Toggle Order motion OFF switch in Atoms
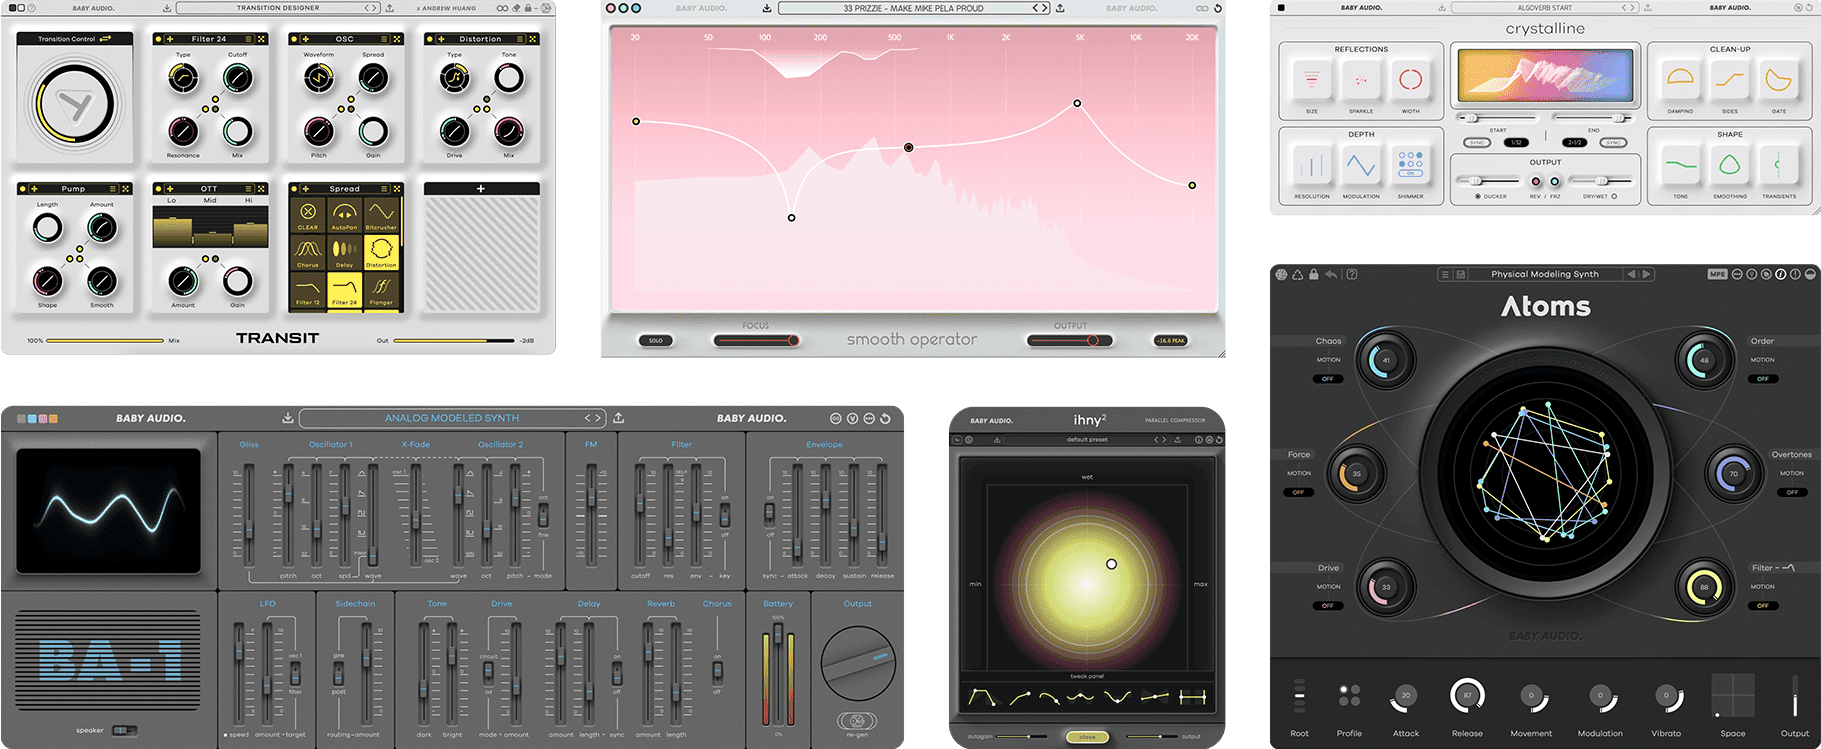 1762,379
